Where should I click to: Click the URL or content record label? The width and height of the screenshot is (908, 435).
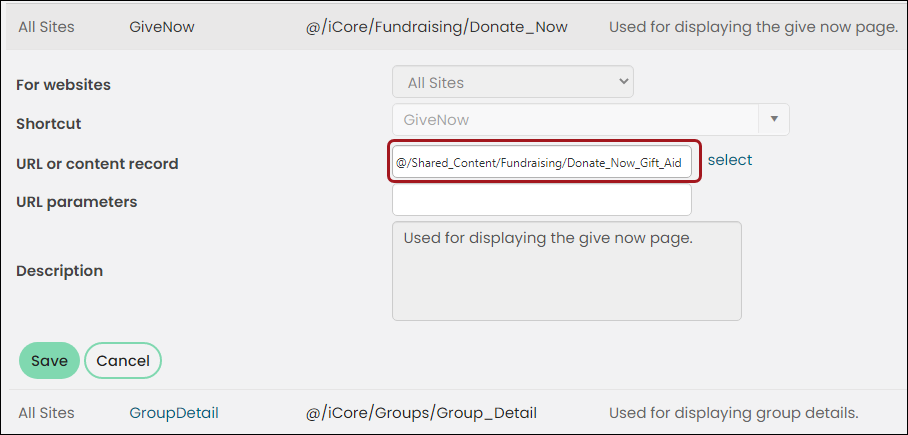tap(97, 164)
